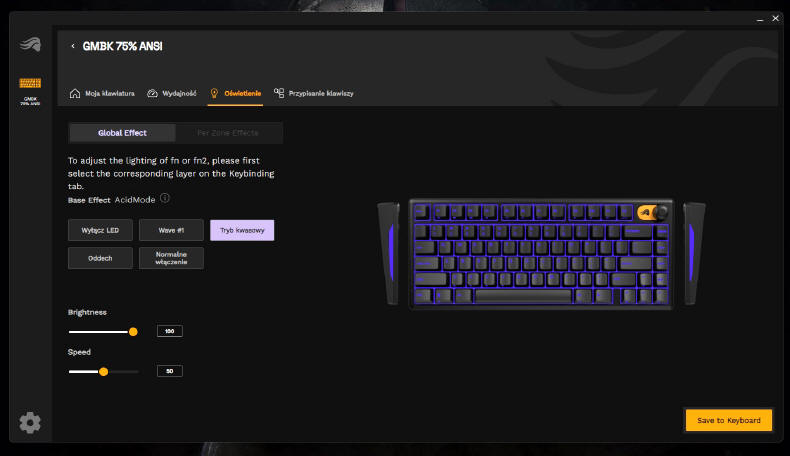Switch to the Global Effect tab
The height and width of the screenshot is (456, 790).
[122, 133]
